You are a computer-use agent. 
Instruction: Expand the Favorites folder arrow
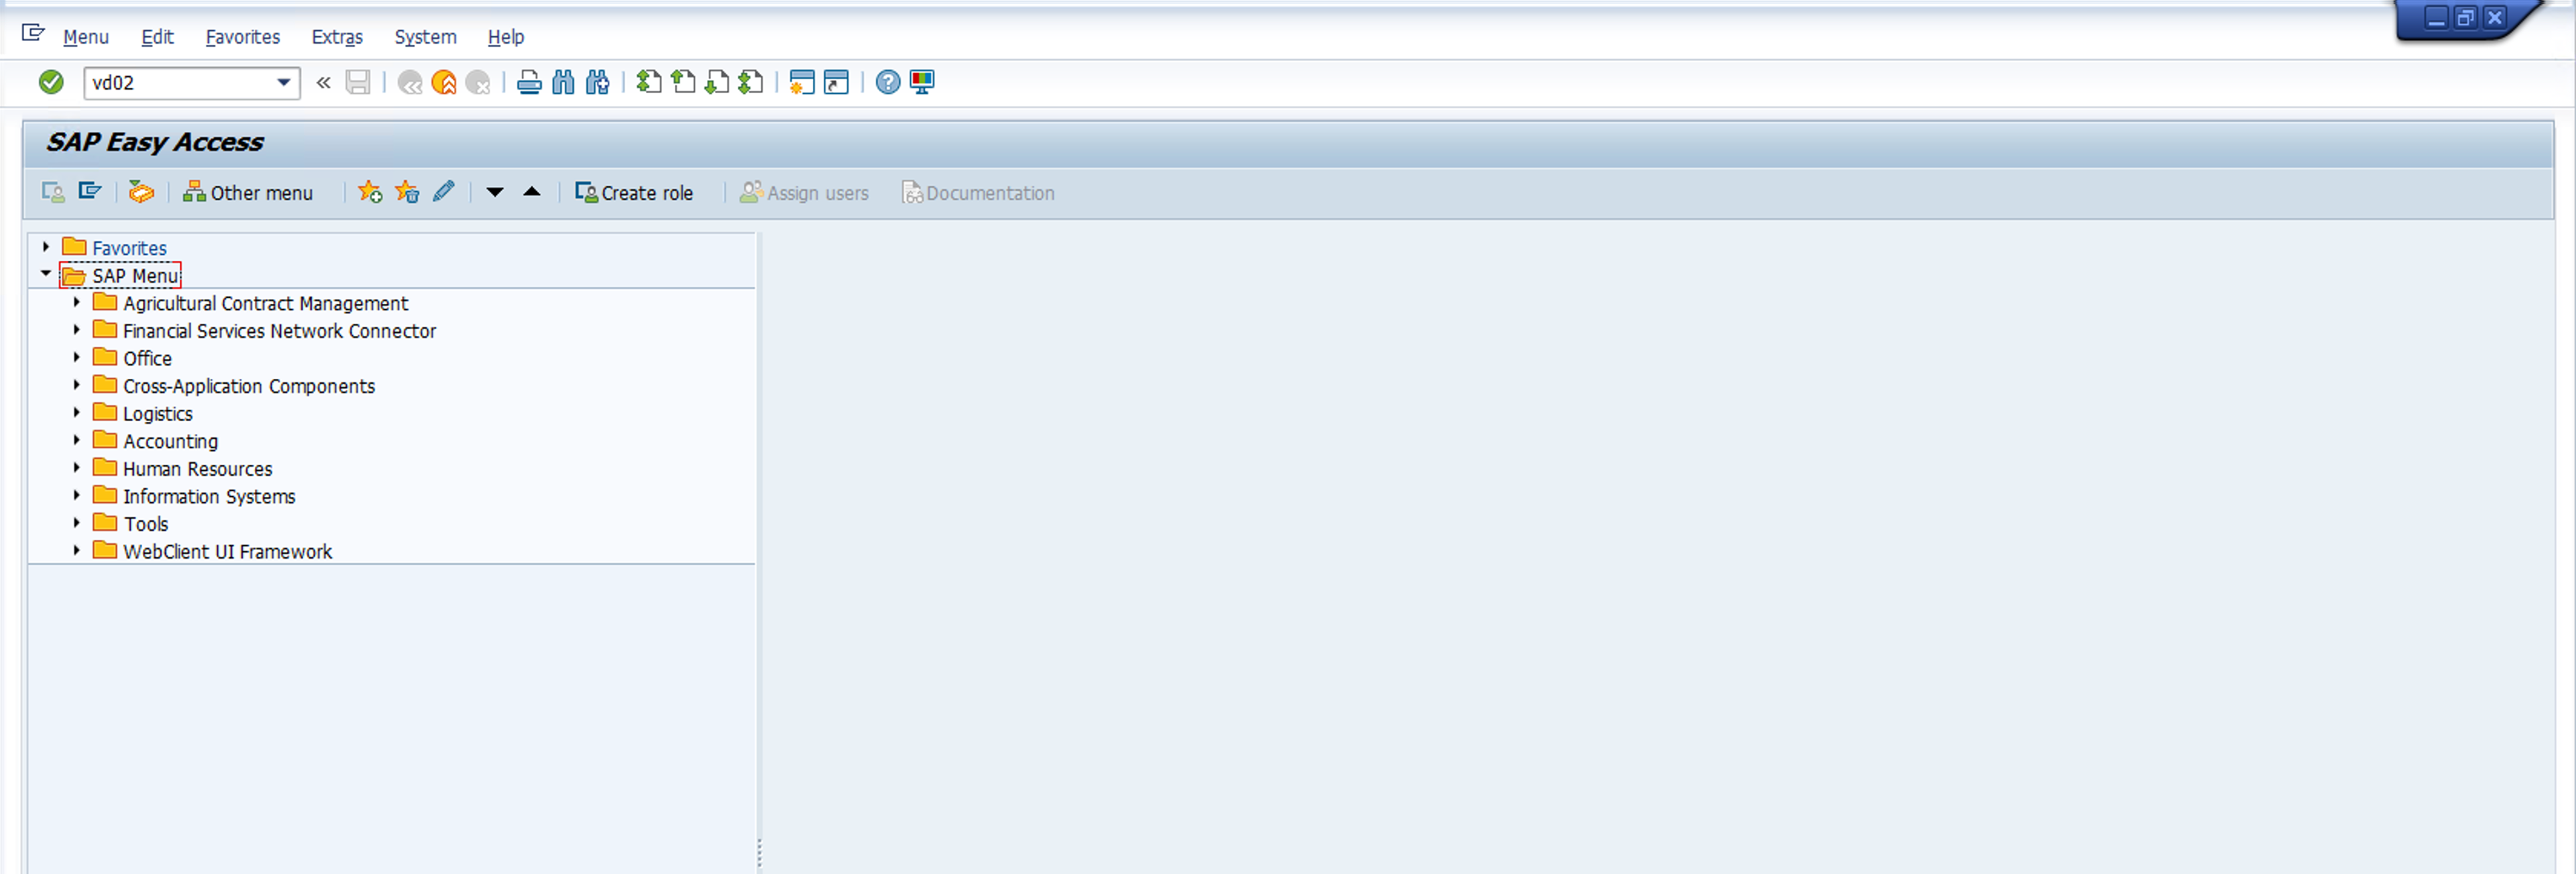[46, 246]
